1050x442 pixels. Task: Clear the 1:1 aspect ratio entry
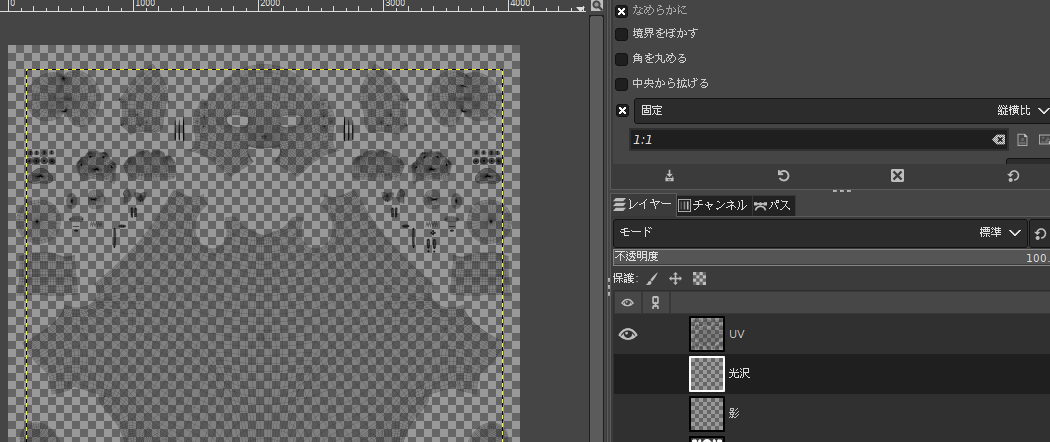tap(998, 140)
